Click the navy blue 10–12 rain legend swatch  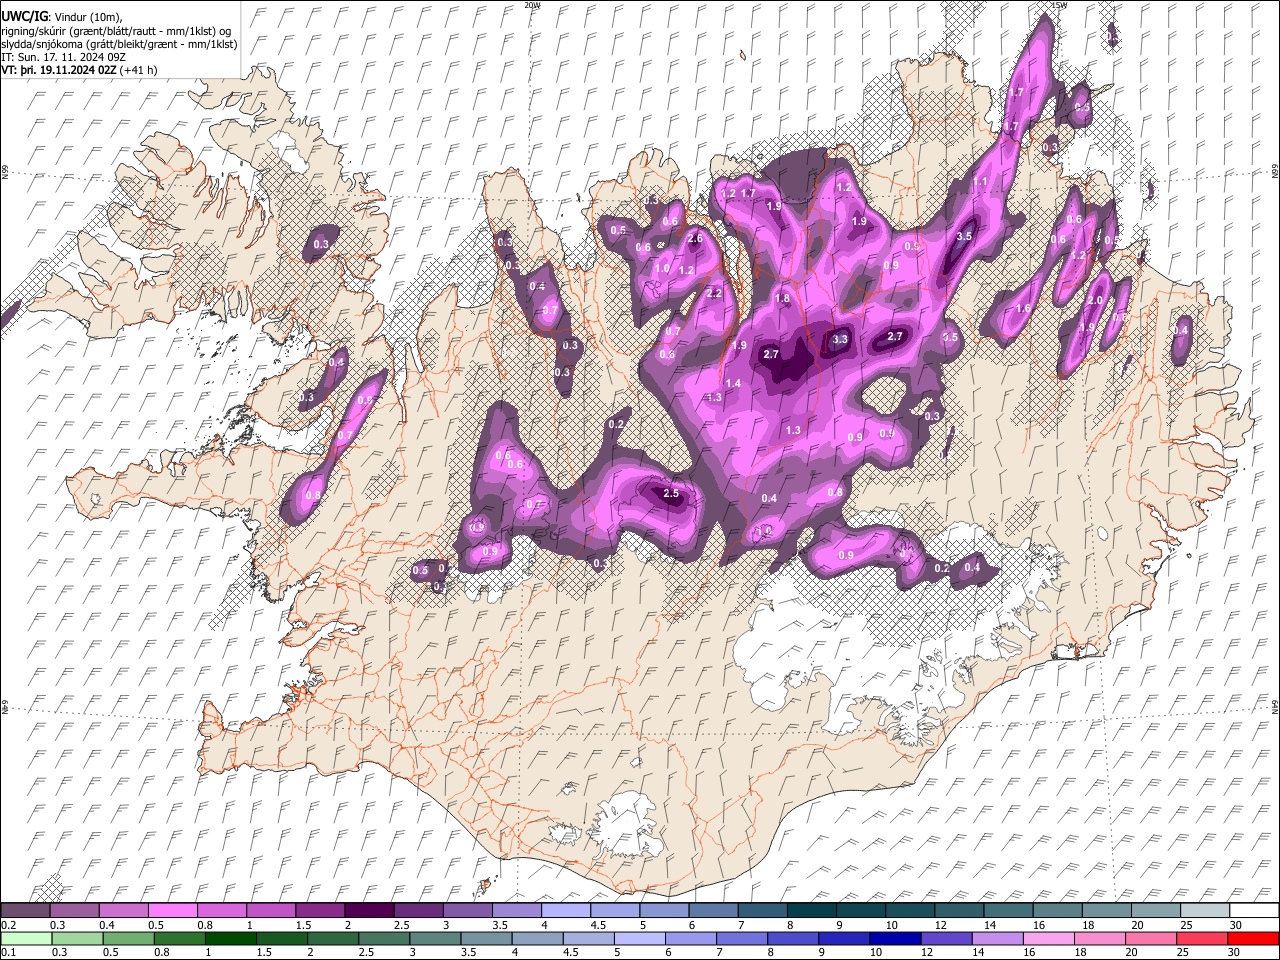896,938
